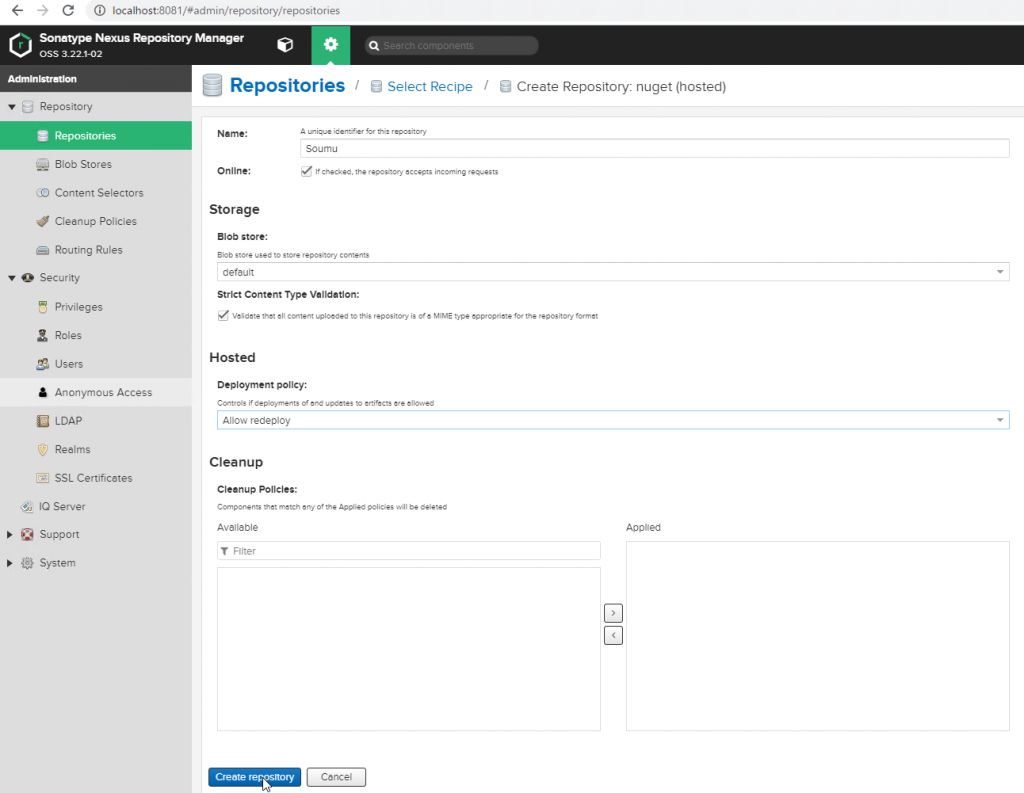The image size is (1024, 793).
Task: Open Anonymous Access in the sidebar
Action: [96, 392]
